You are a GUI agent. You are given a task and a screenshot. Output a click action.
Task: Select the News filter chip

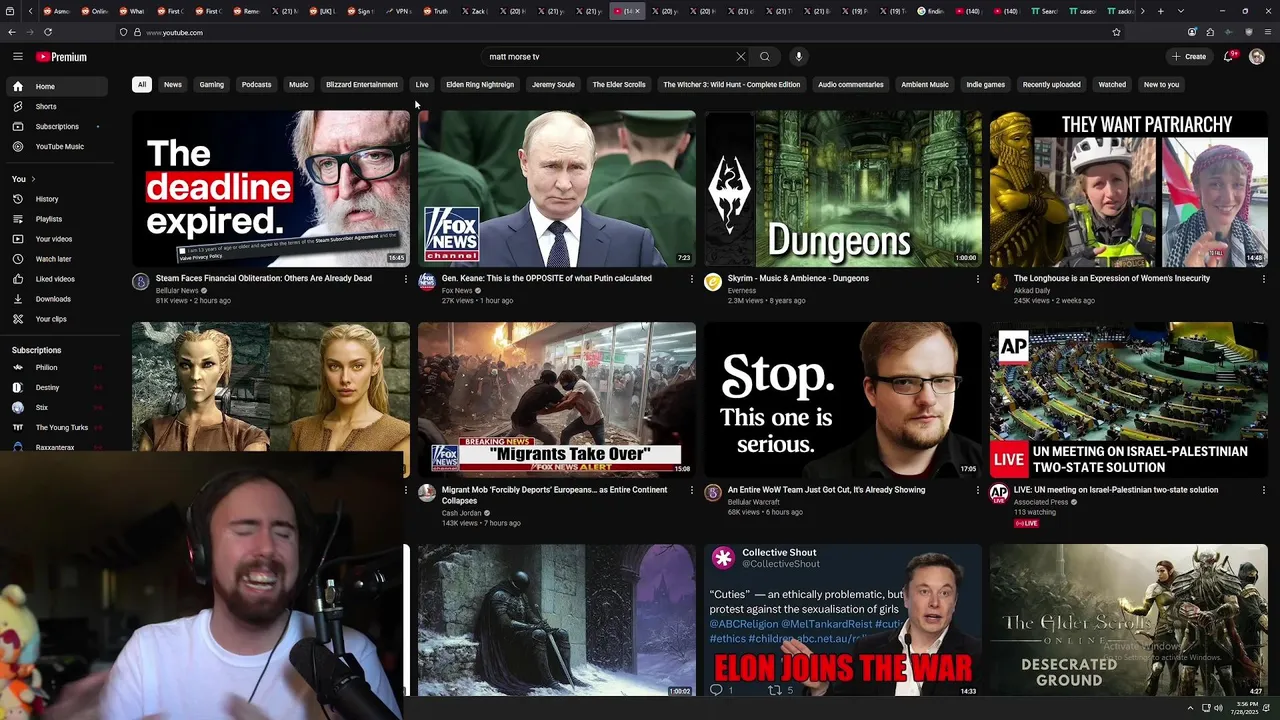pos(173,84)
